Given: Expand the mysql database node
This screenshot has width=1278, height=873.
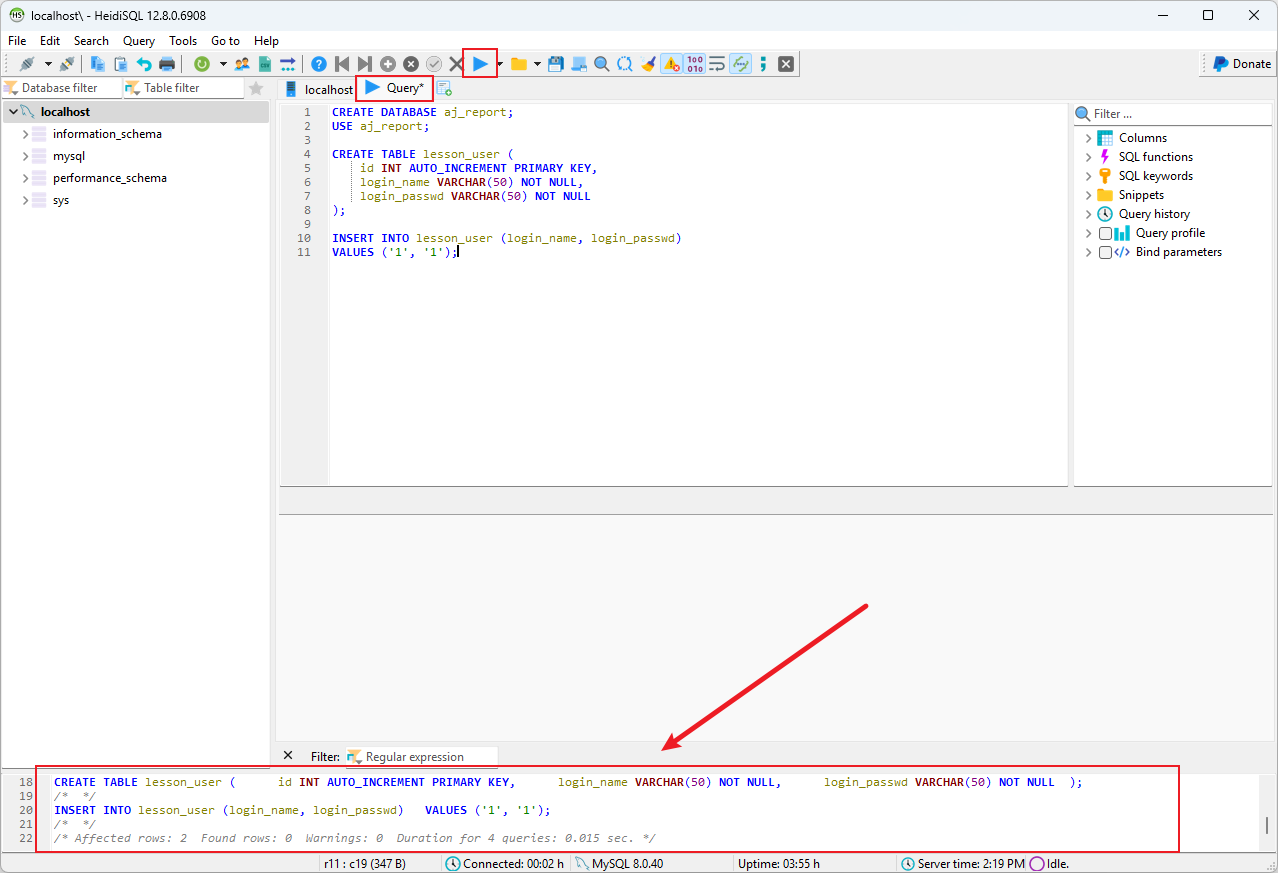Looking at the screenshot, I should click(25, 156).
